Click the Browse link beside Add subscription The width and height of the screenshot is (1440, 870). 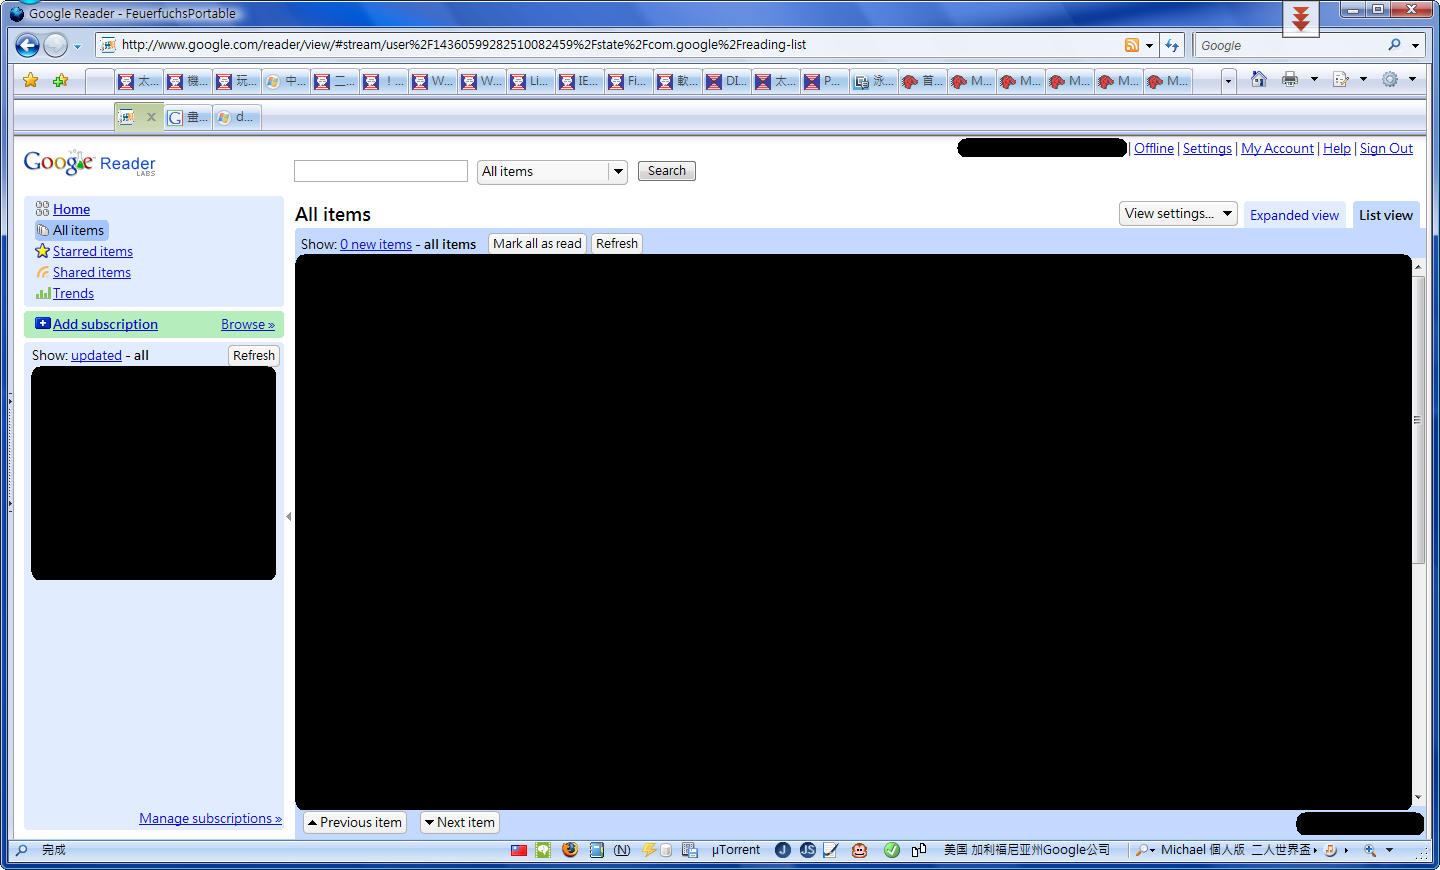pos(248,324)
